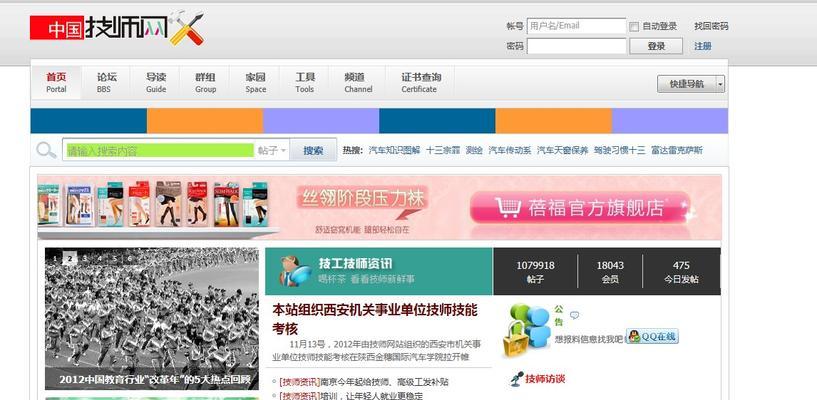Click the 技工技师资讯 worker avatar icon
This screenshot has height=400, width=817.
coord(294,271)
